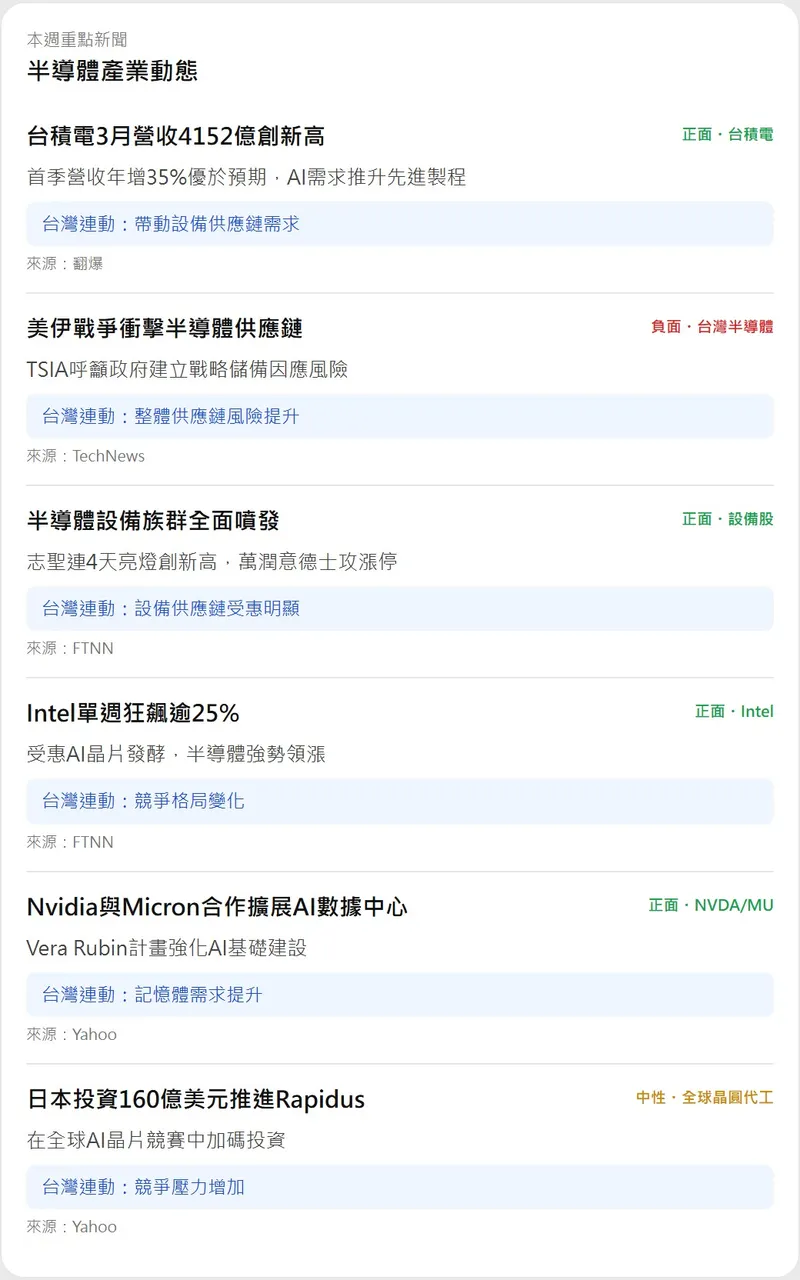Image resolution: width=800 pixels, height=1280 pixels.
Task: Click linkage box 競爭格局變化
Action: 400,801
